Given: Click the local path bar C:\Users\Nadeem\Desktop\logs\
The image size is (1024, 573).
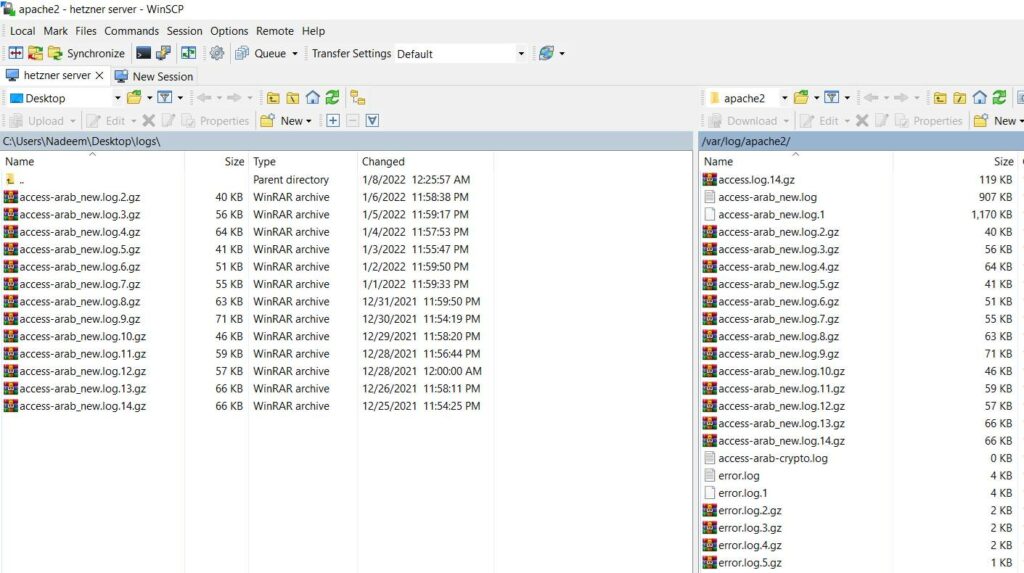Looking at the screenshot, I should tap(346, 141).
